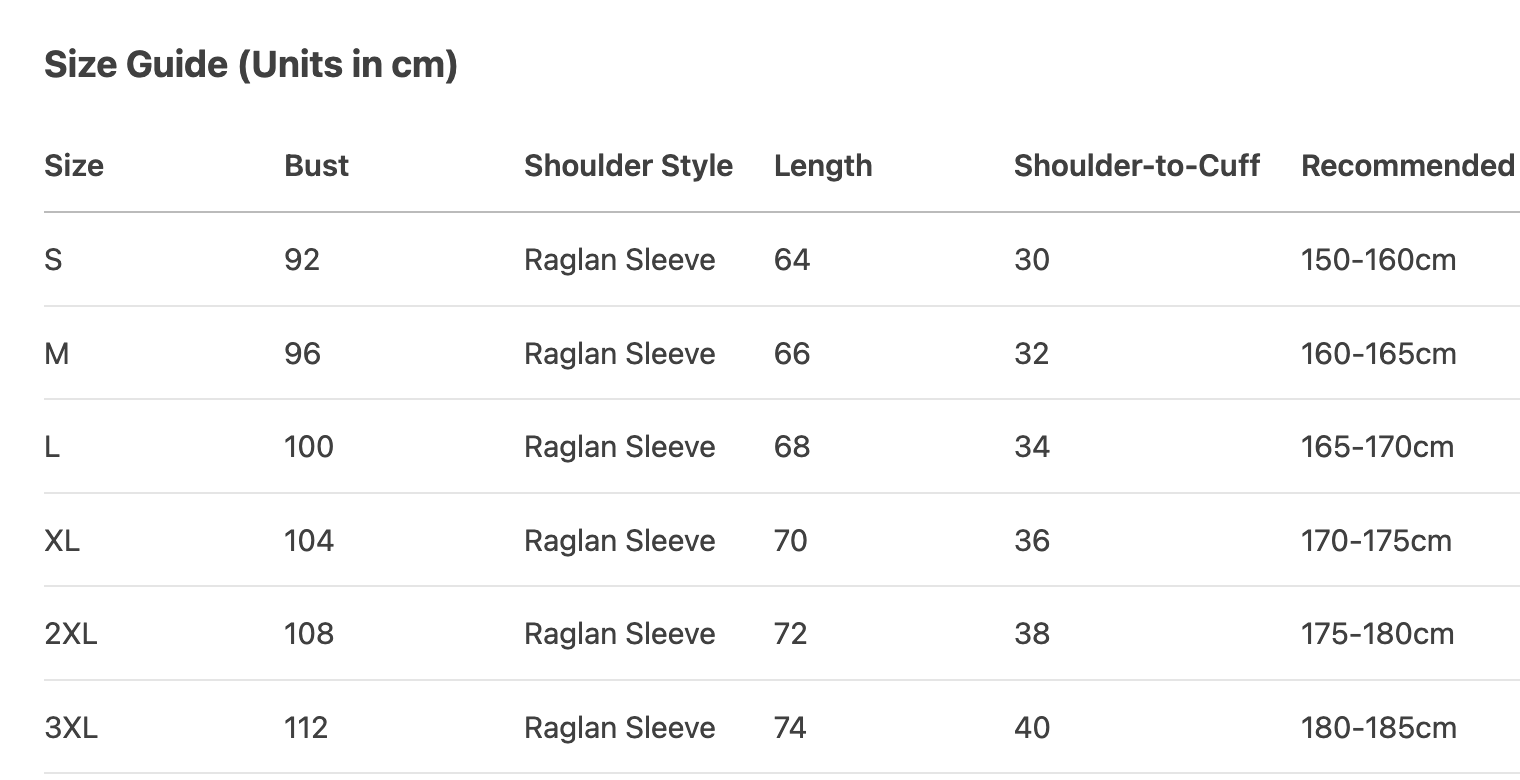Click the 2XL size row label
This screenshot has width=1520, height=780.
pos(71,633)
